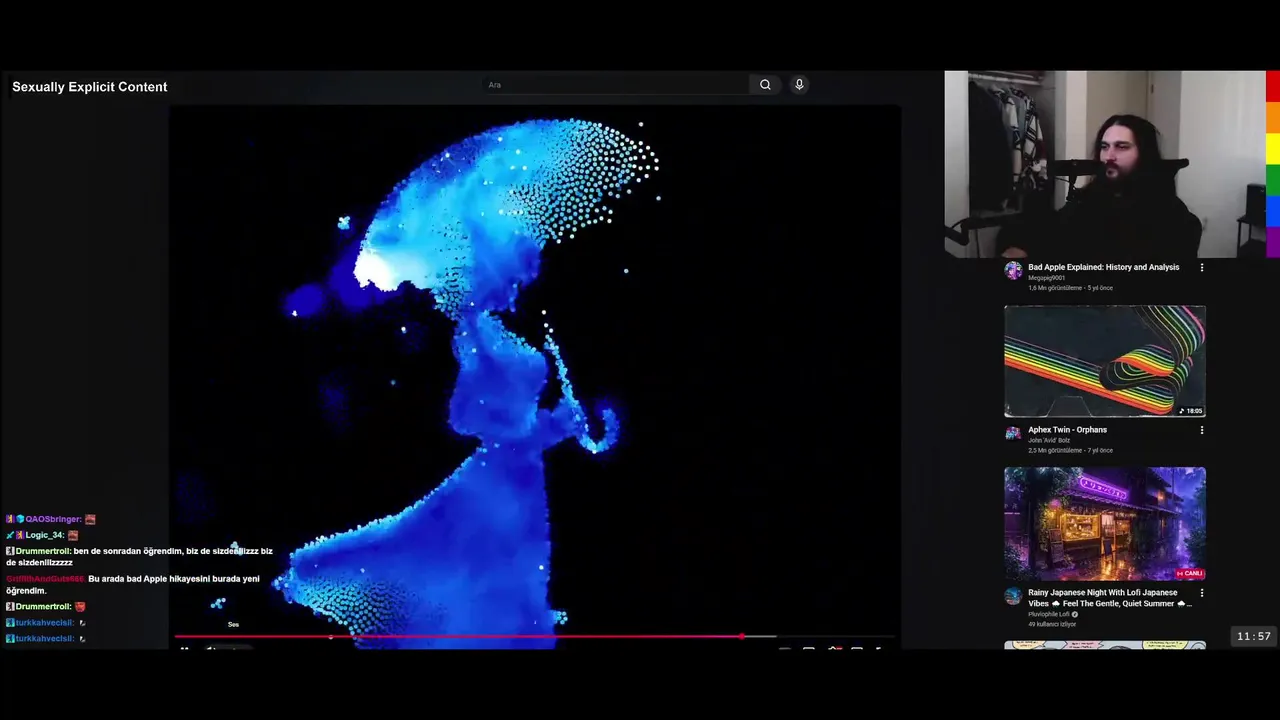This screenshot has width=1280, height=720.
Task: Play the Rainy Japanese Night thumbnail
Action: tap(1105, 524)
